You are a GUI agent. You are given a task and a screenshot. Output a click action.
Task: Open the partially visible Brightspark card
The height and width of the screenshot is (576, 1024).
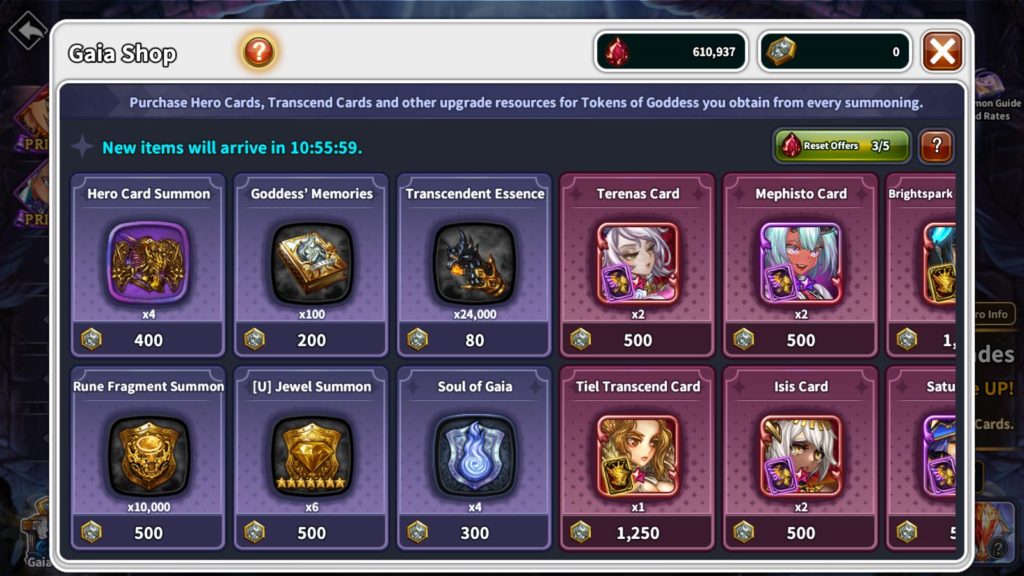(x=921, y=264)
